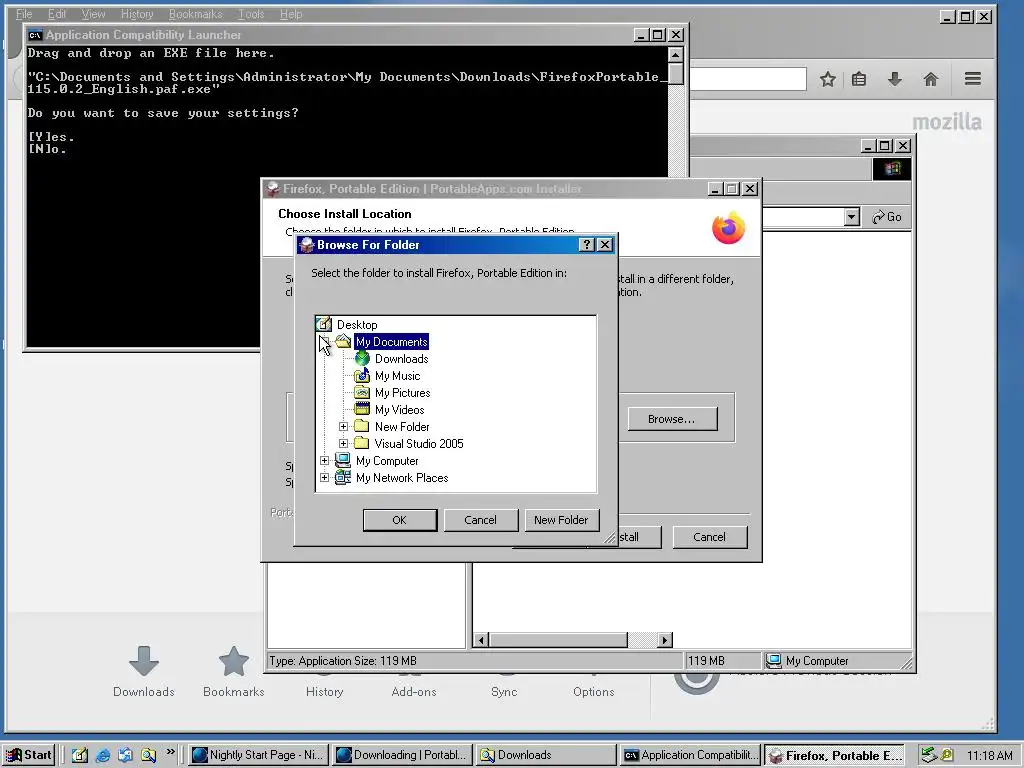Click the help question mark in Browse For Folder
Image resolution: width=1024 pixels, height=768 pixels.
click(x=586, y=244)
